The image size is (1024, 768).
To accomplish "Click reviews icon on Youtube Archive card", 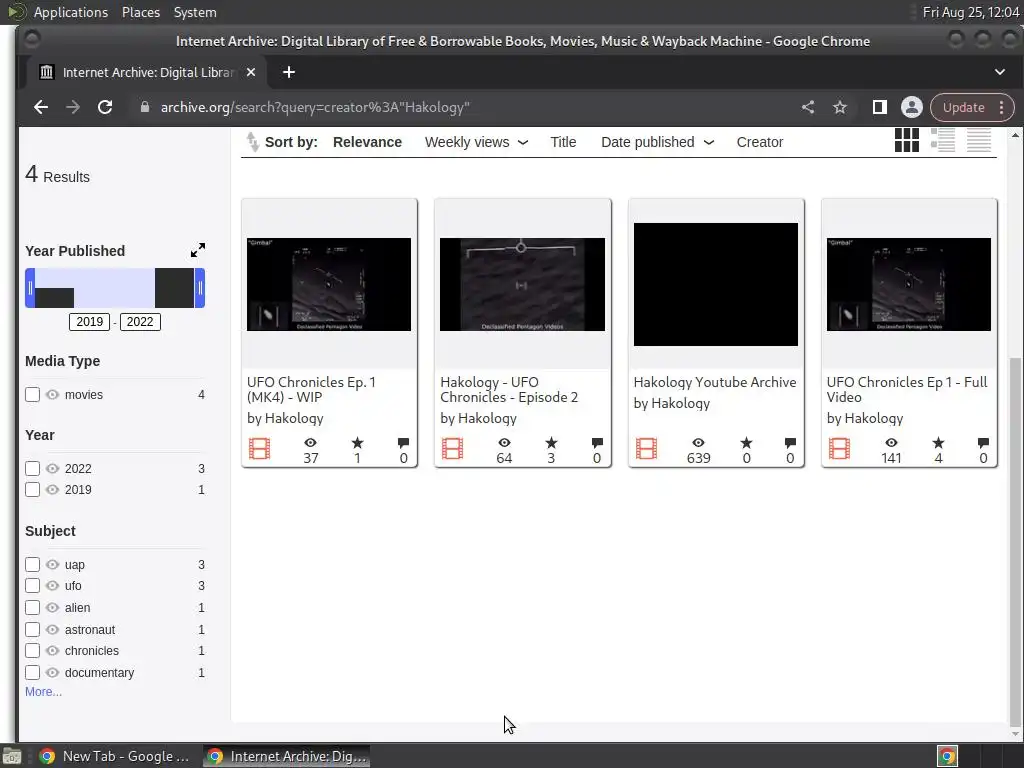I will coord(790,443).
